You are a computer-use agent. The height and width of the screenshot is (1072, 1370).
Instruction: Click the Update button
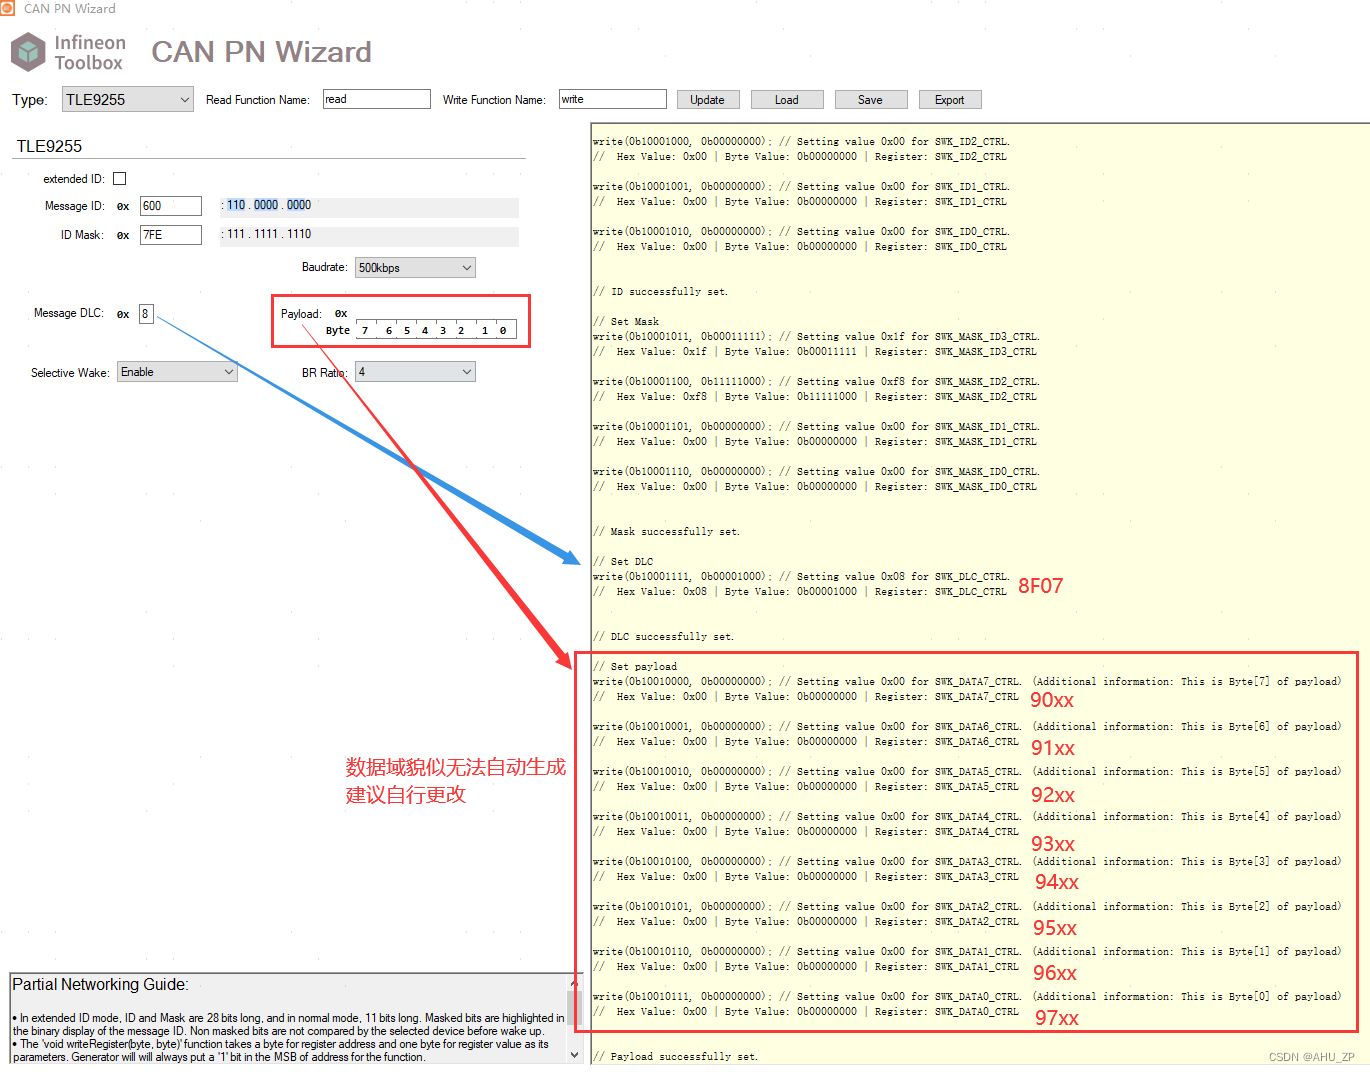click(708, 99)
